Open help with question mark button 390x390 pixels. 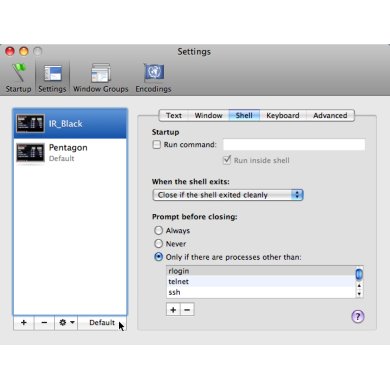click(358, 316)
